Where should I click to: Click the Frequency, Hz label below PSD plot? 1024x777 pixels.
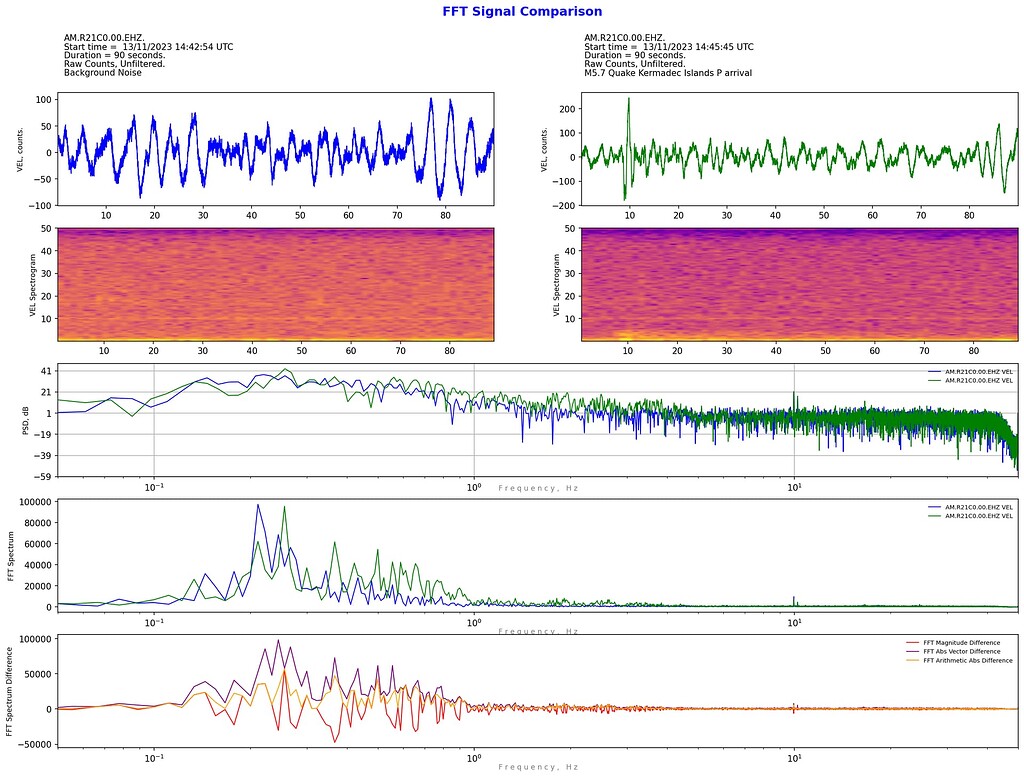538,488
